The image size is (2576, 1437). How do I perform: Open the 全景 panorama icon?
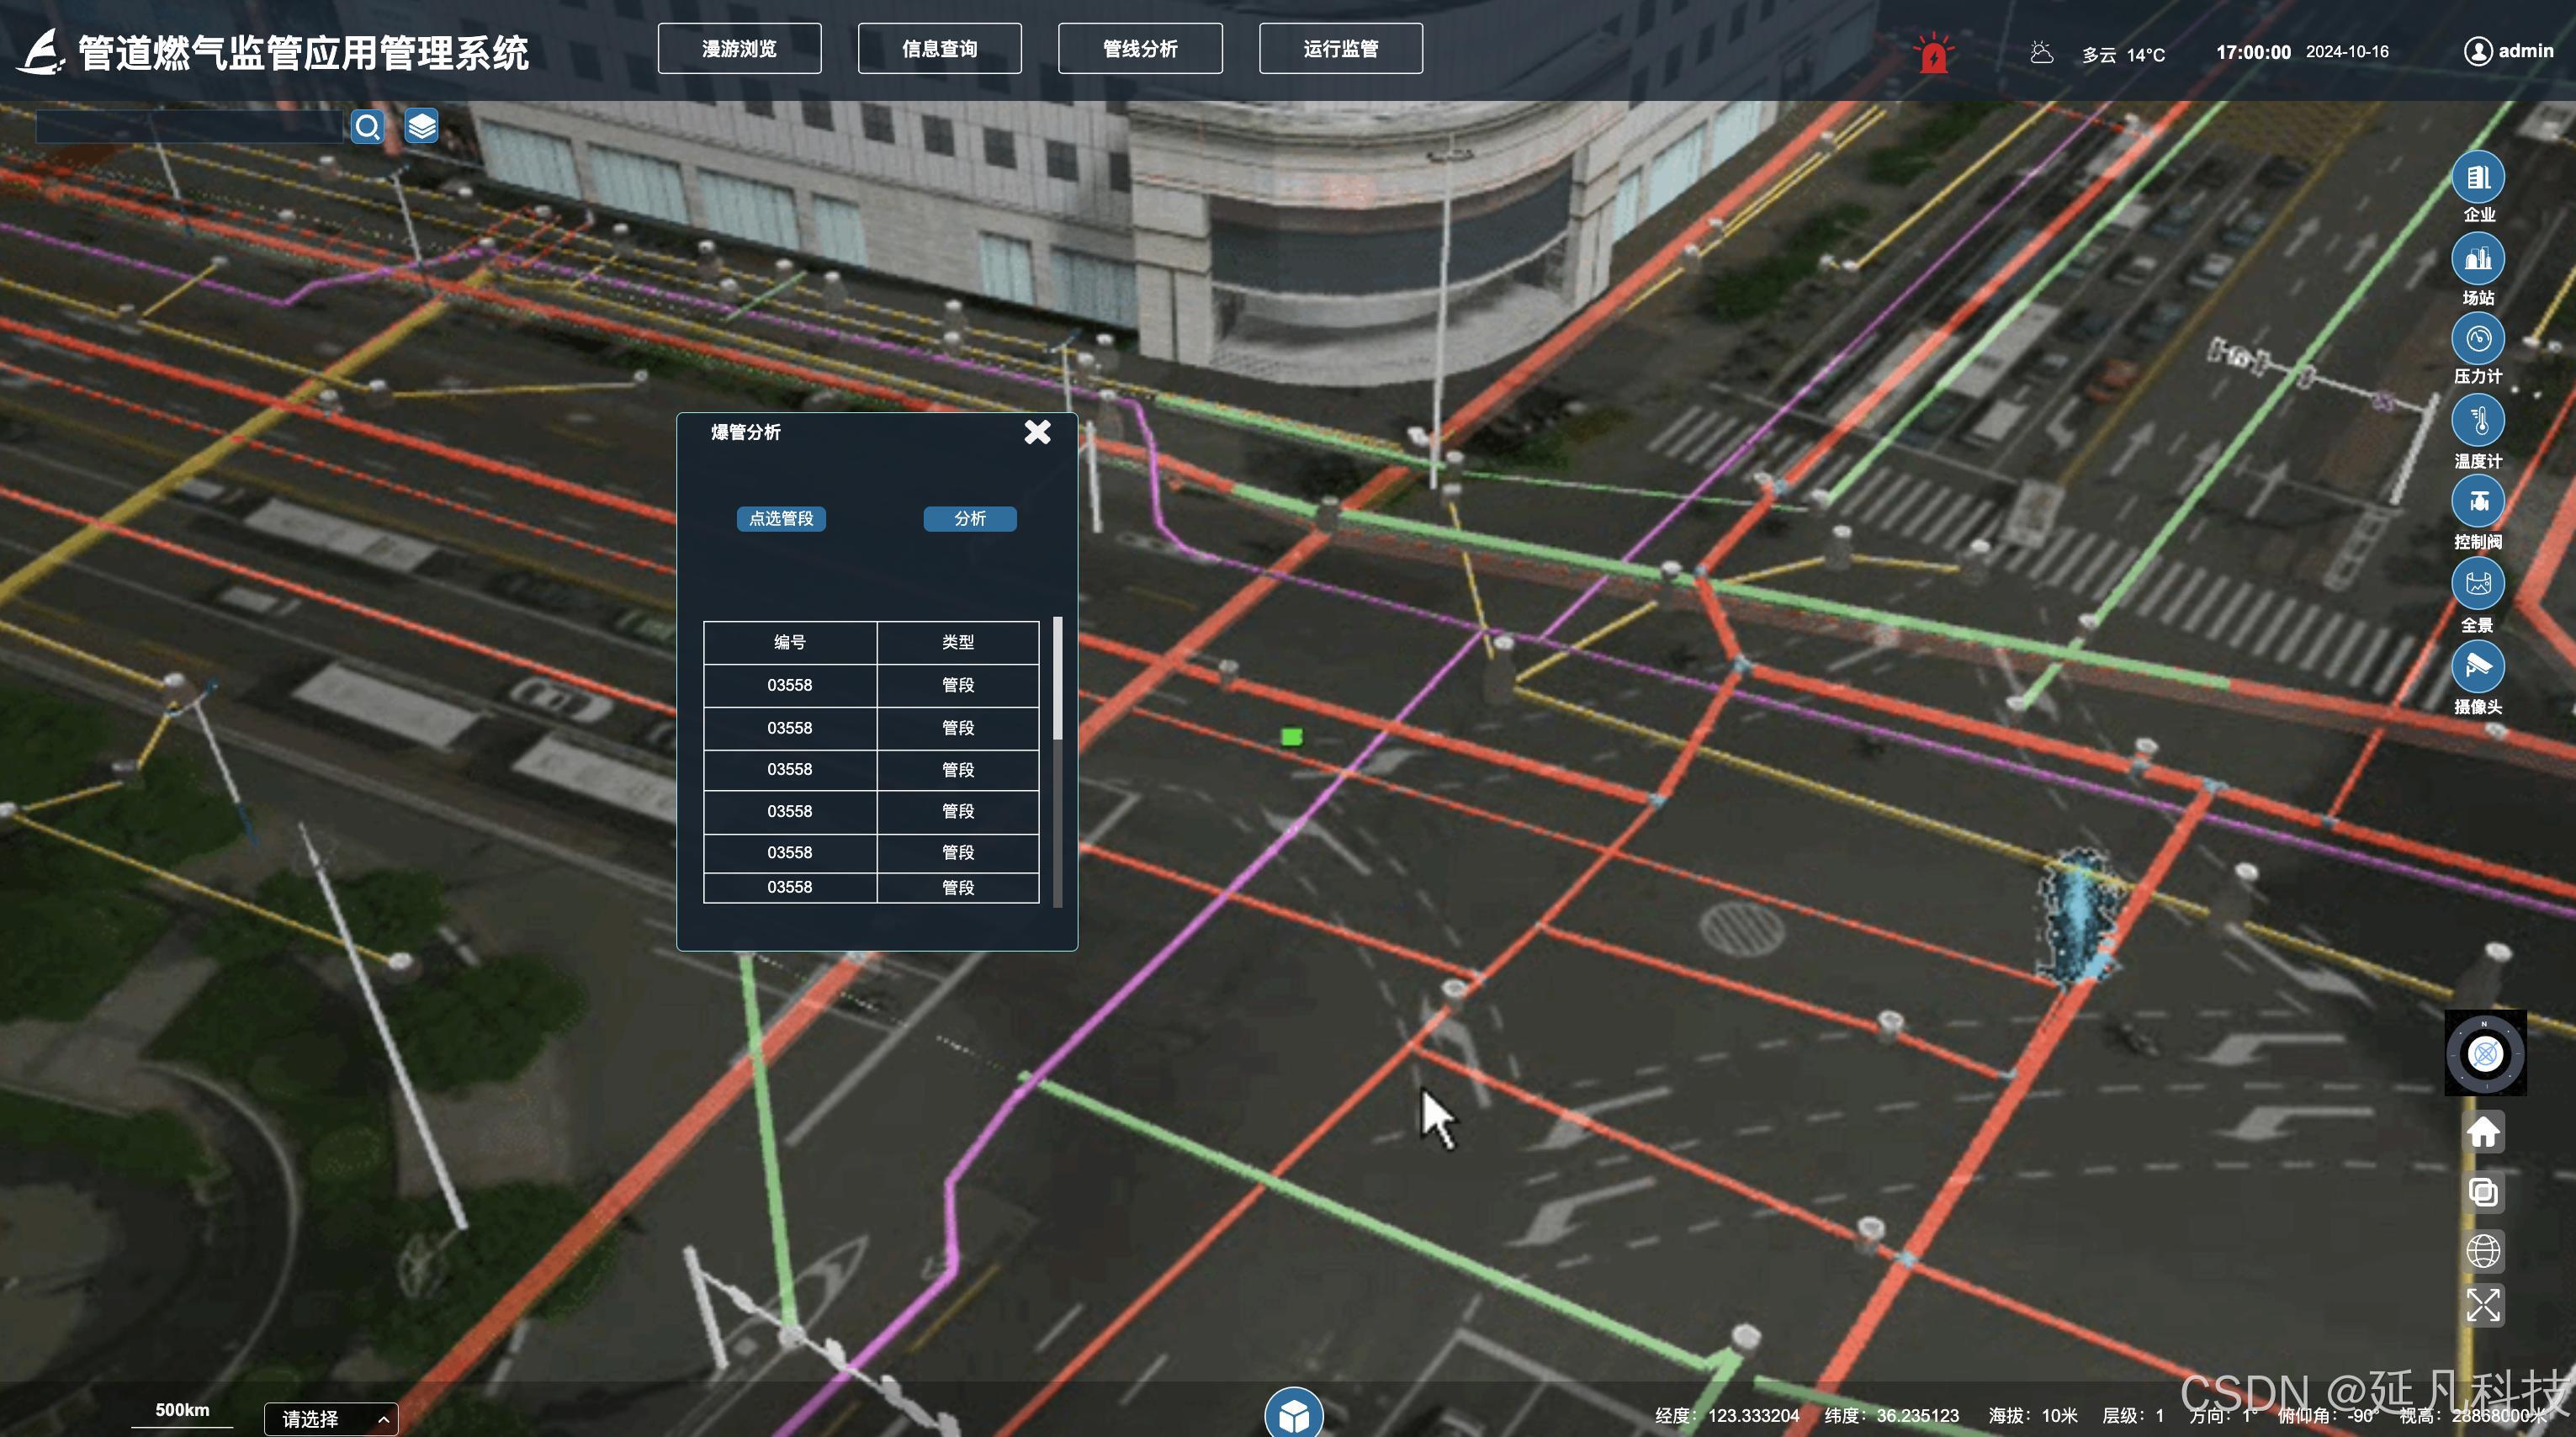coord(2477,584)
